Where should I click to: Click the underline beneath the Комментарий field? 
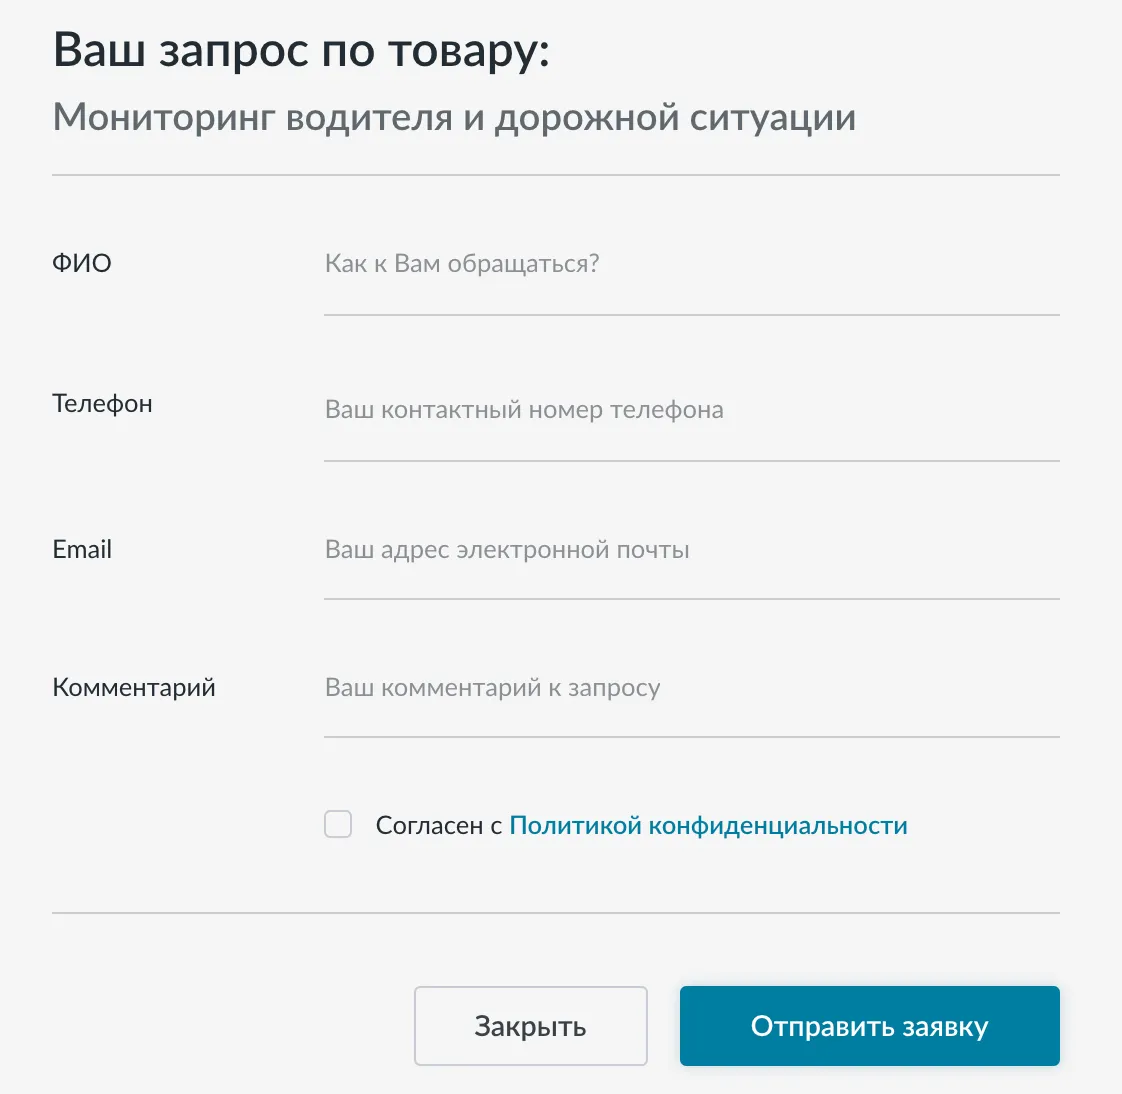pos(690,737)
